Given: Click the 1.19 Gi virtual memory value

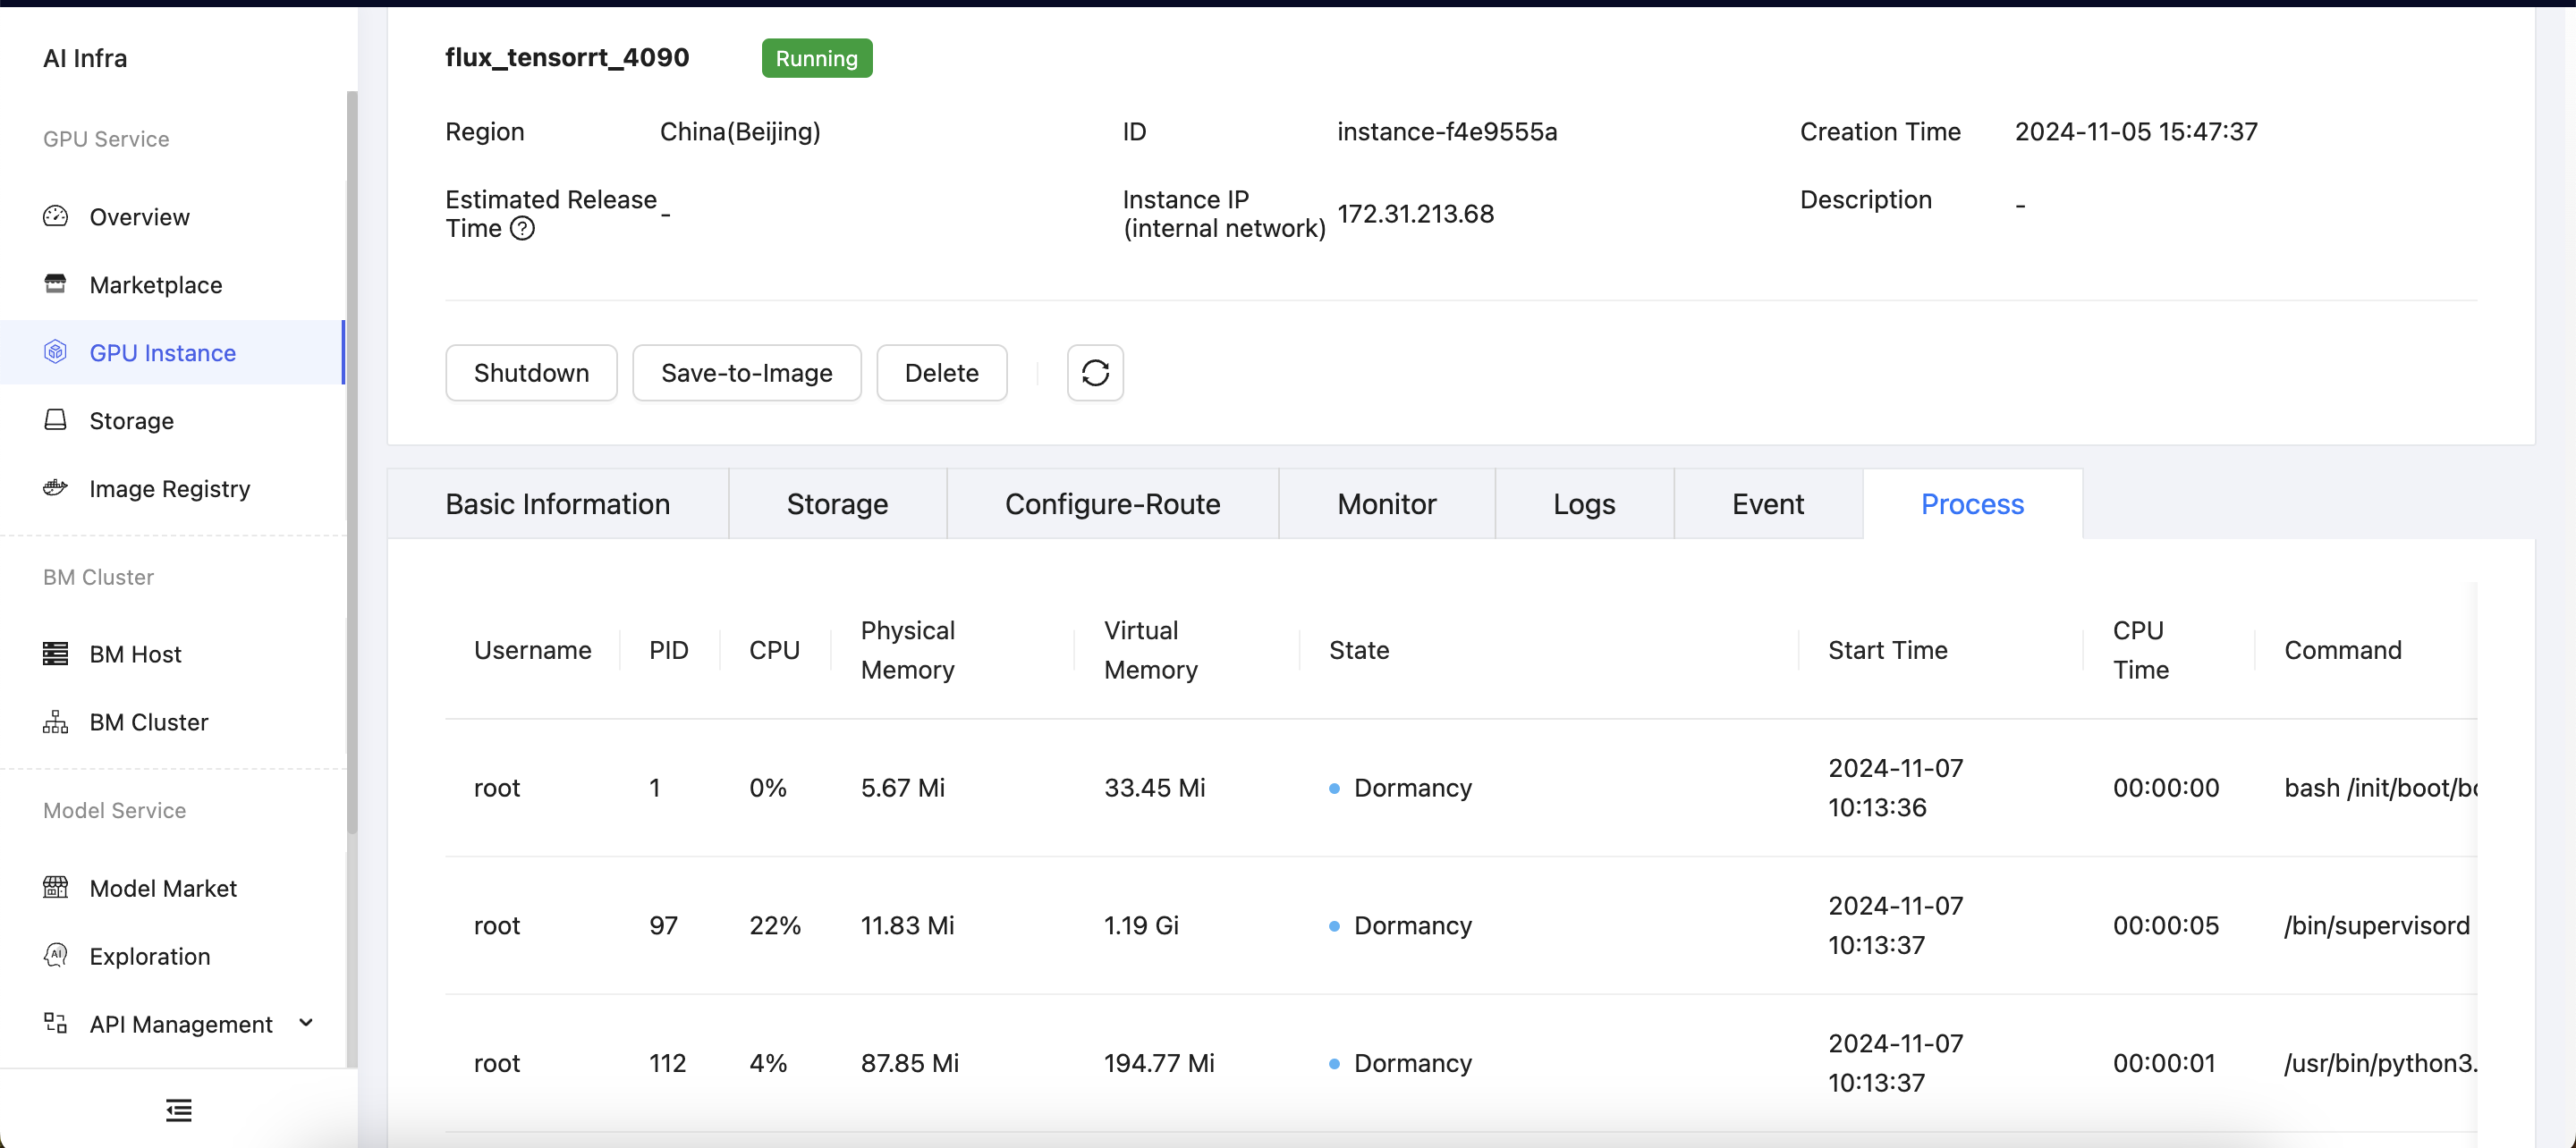Looking at the screenshot, I should [x=1141, y=926].
